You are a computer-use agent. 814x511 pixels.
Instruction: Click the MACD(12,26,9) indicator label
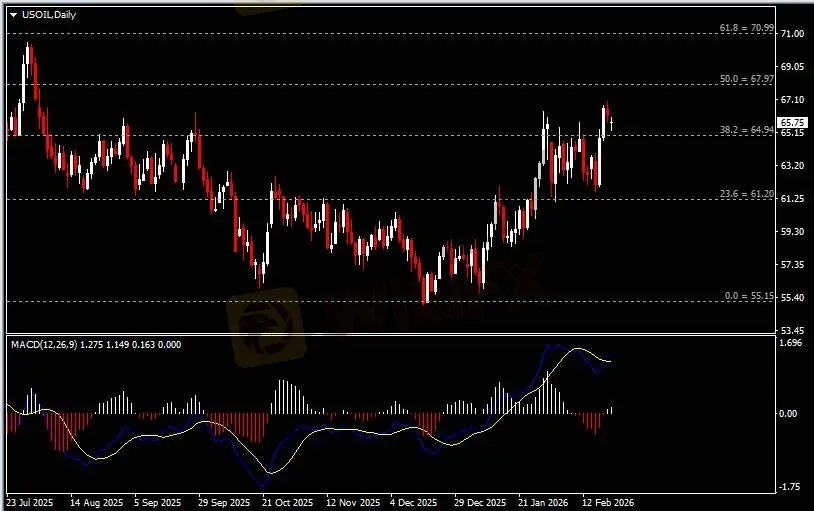pos(45,344)
